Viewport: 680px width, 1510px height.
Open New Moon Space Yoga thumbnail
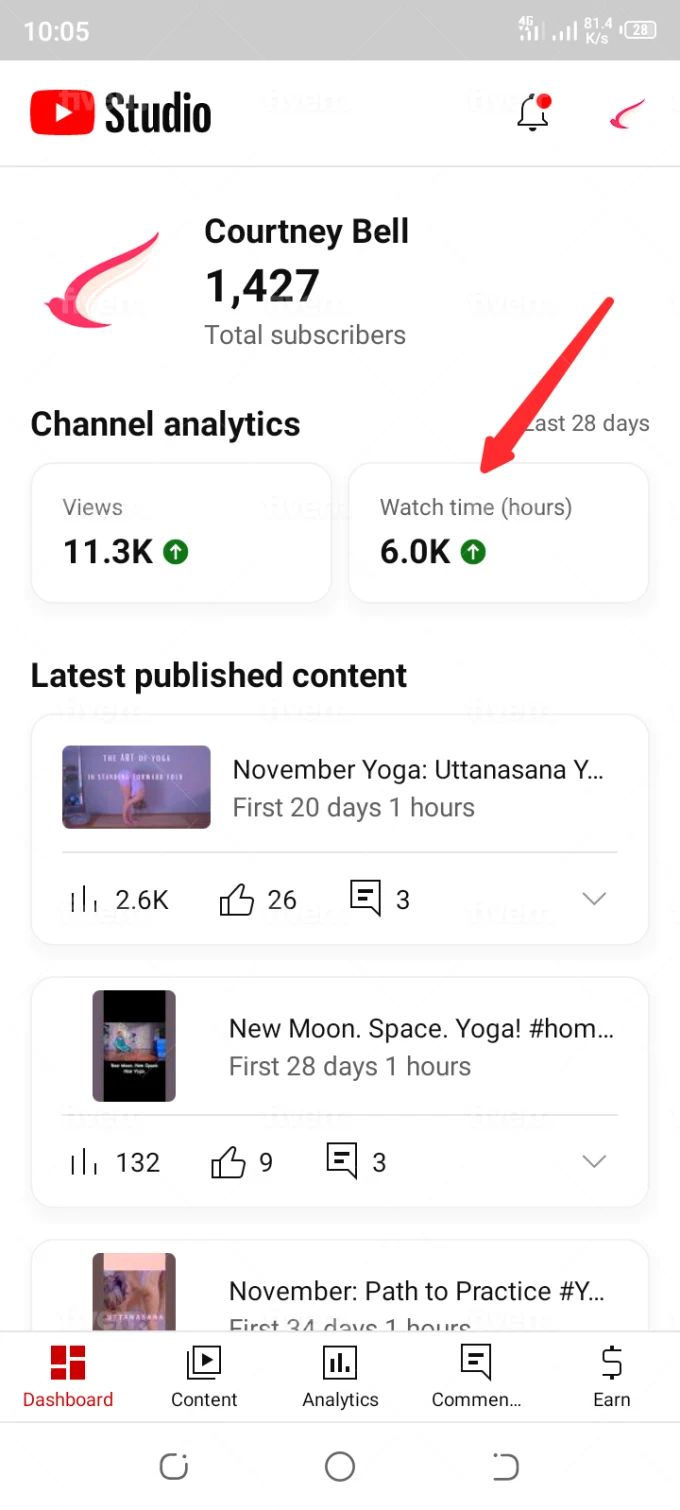tap(134, 1046)
